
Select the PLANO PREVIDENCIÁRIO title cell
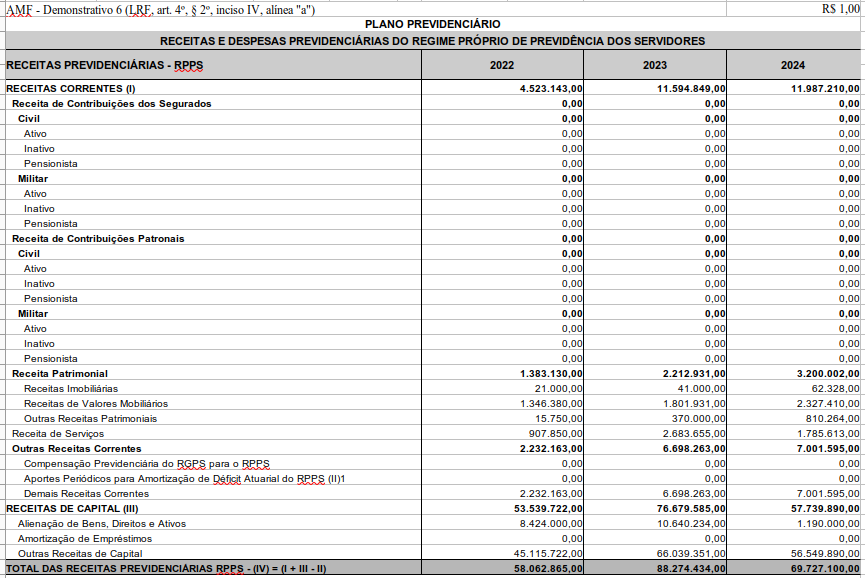click(x=433, y=24)
